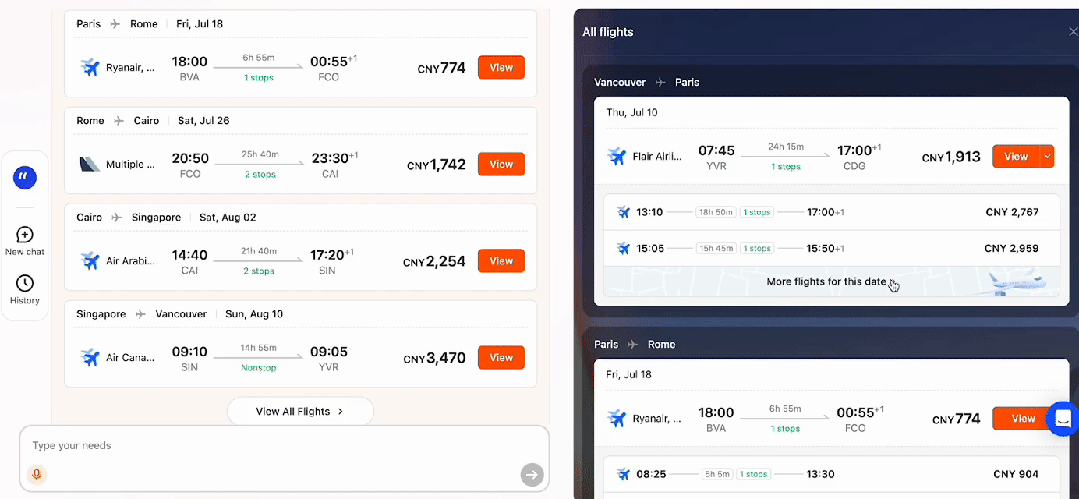Open New chat from sidebar
The image size is (1079, 499).
25,235
